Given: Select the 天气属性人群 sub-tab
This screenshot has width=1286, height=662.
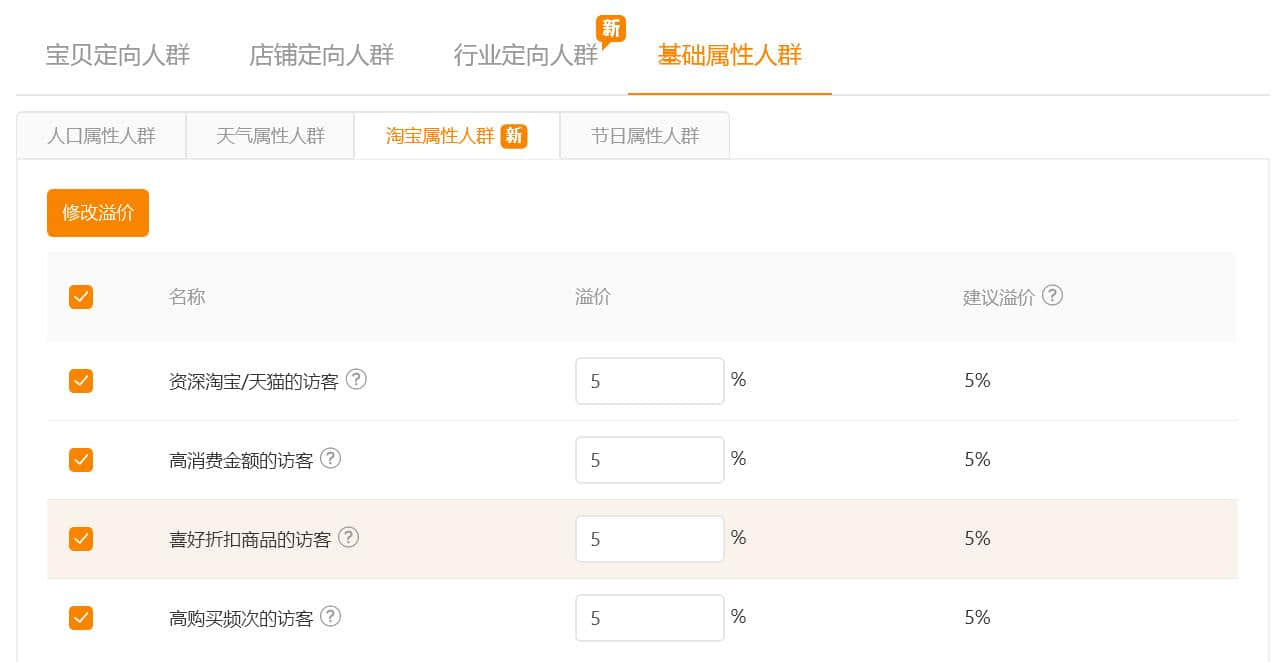Looking at the screenshot, I should 270,136.
